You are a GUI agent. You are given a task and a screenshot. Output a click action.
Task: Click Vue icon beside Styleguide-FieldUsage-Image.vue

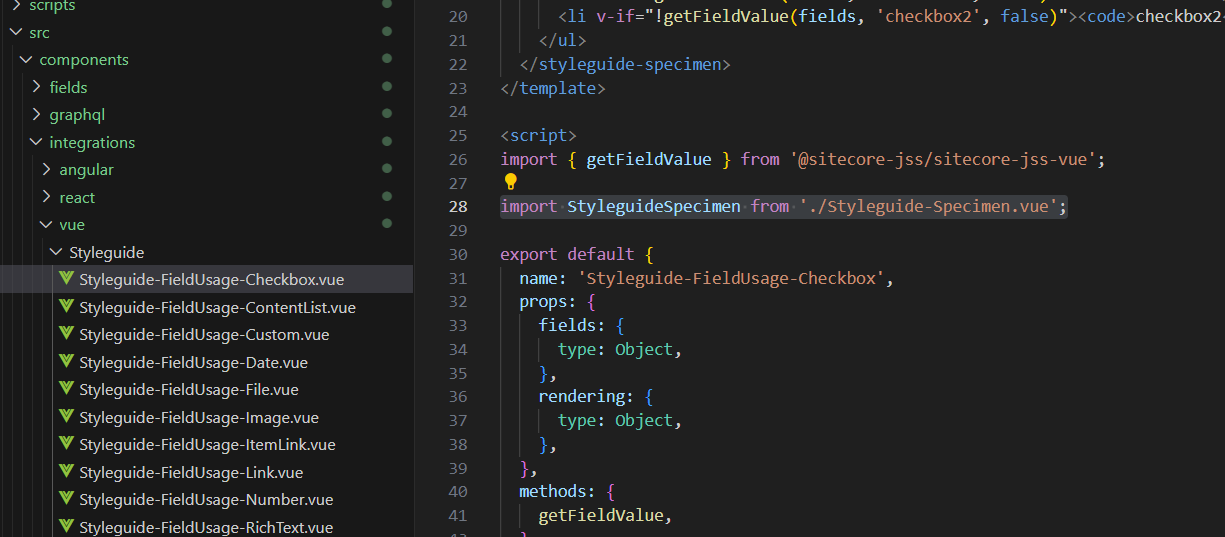pos(66,417)
